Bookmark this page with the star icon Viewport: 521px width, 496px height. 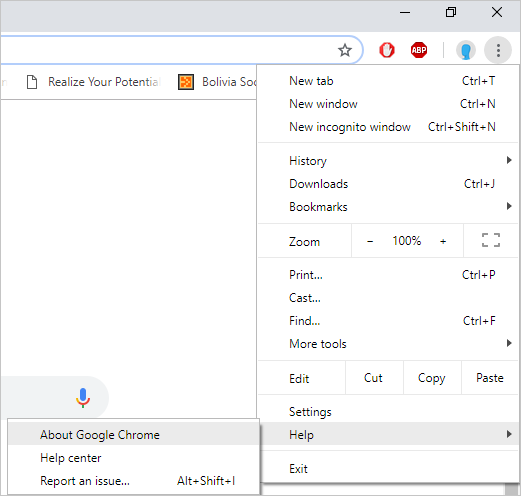[345, 50]
